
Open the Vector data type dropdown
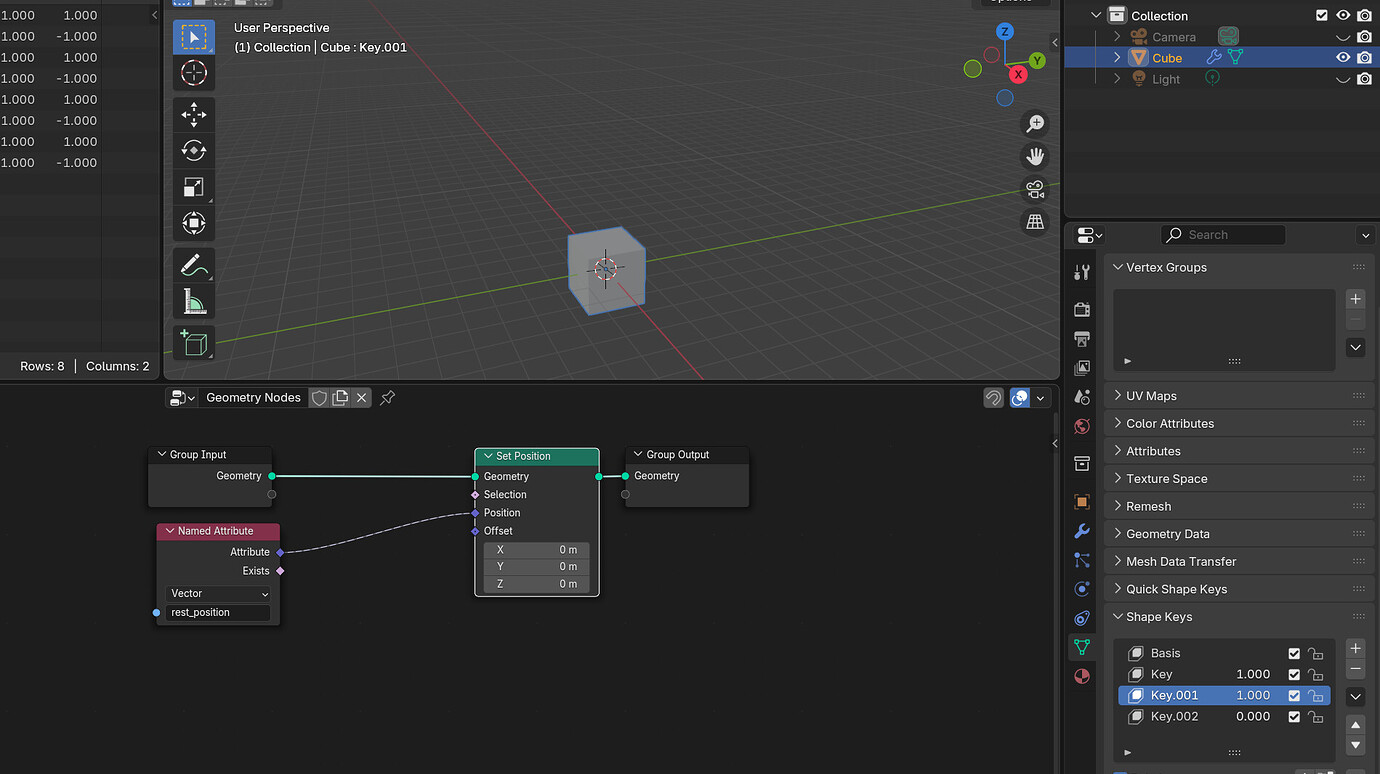point(219,594)
